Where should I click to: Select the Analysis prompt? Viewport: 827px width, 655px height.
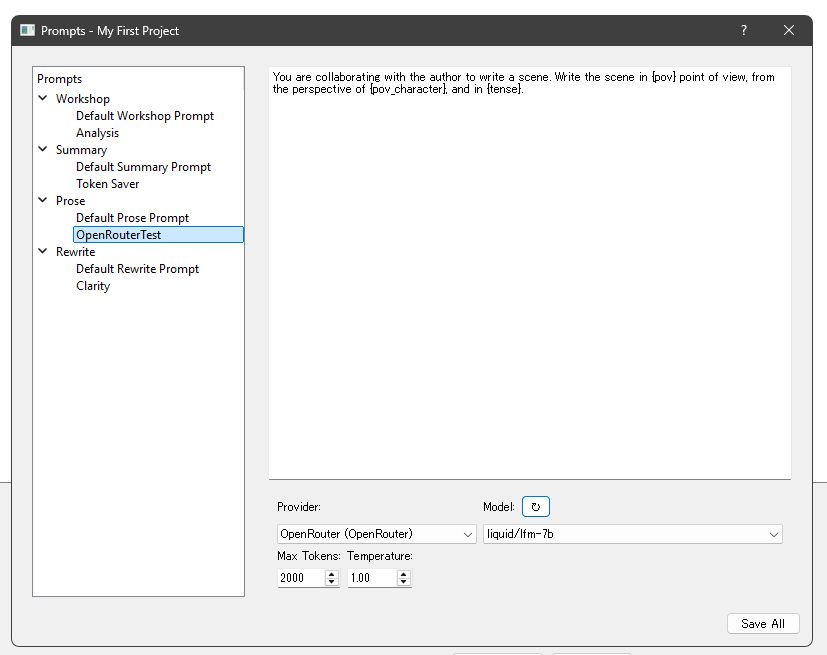coord(97,133)
